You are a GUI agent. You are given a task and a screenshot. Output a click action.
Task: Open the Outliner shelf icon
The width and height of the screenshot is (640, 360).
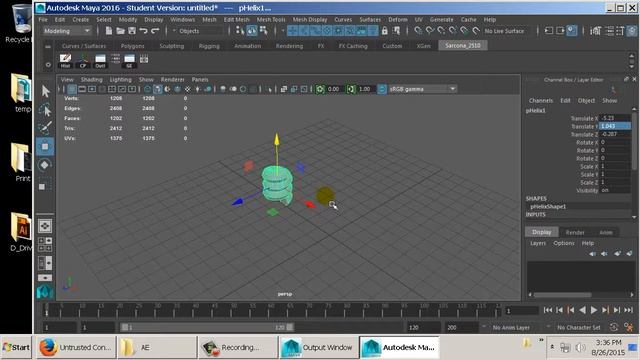[100, 60]
